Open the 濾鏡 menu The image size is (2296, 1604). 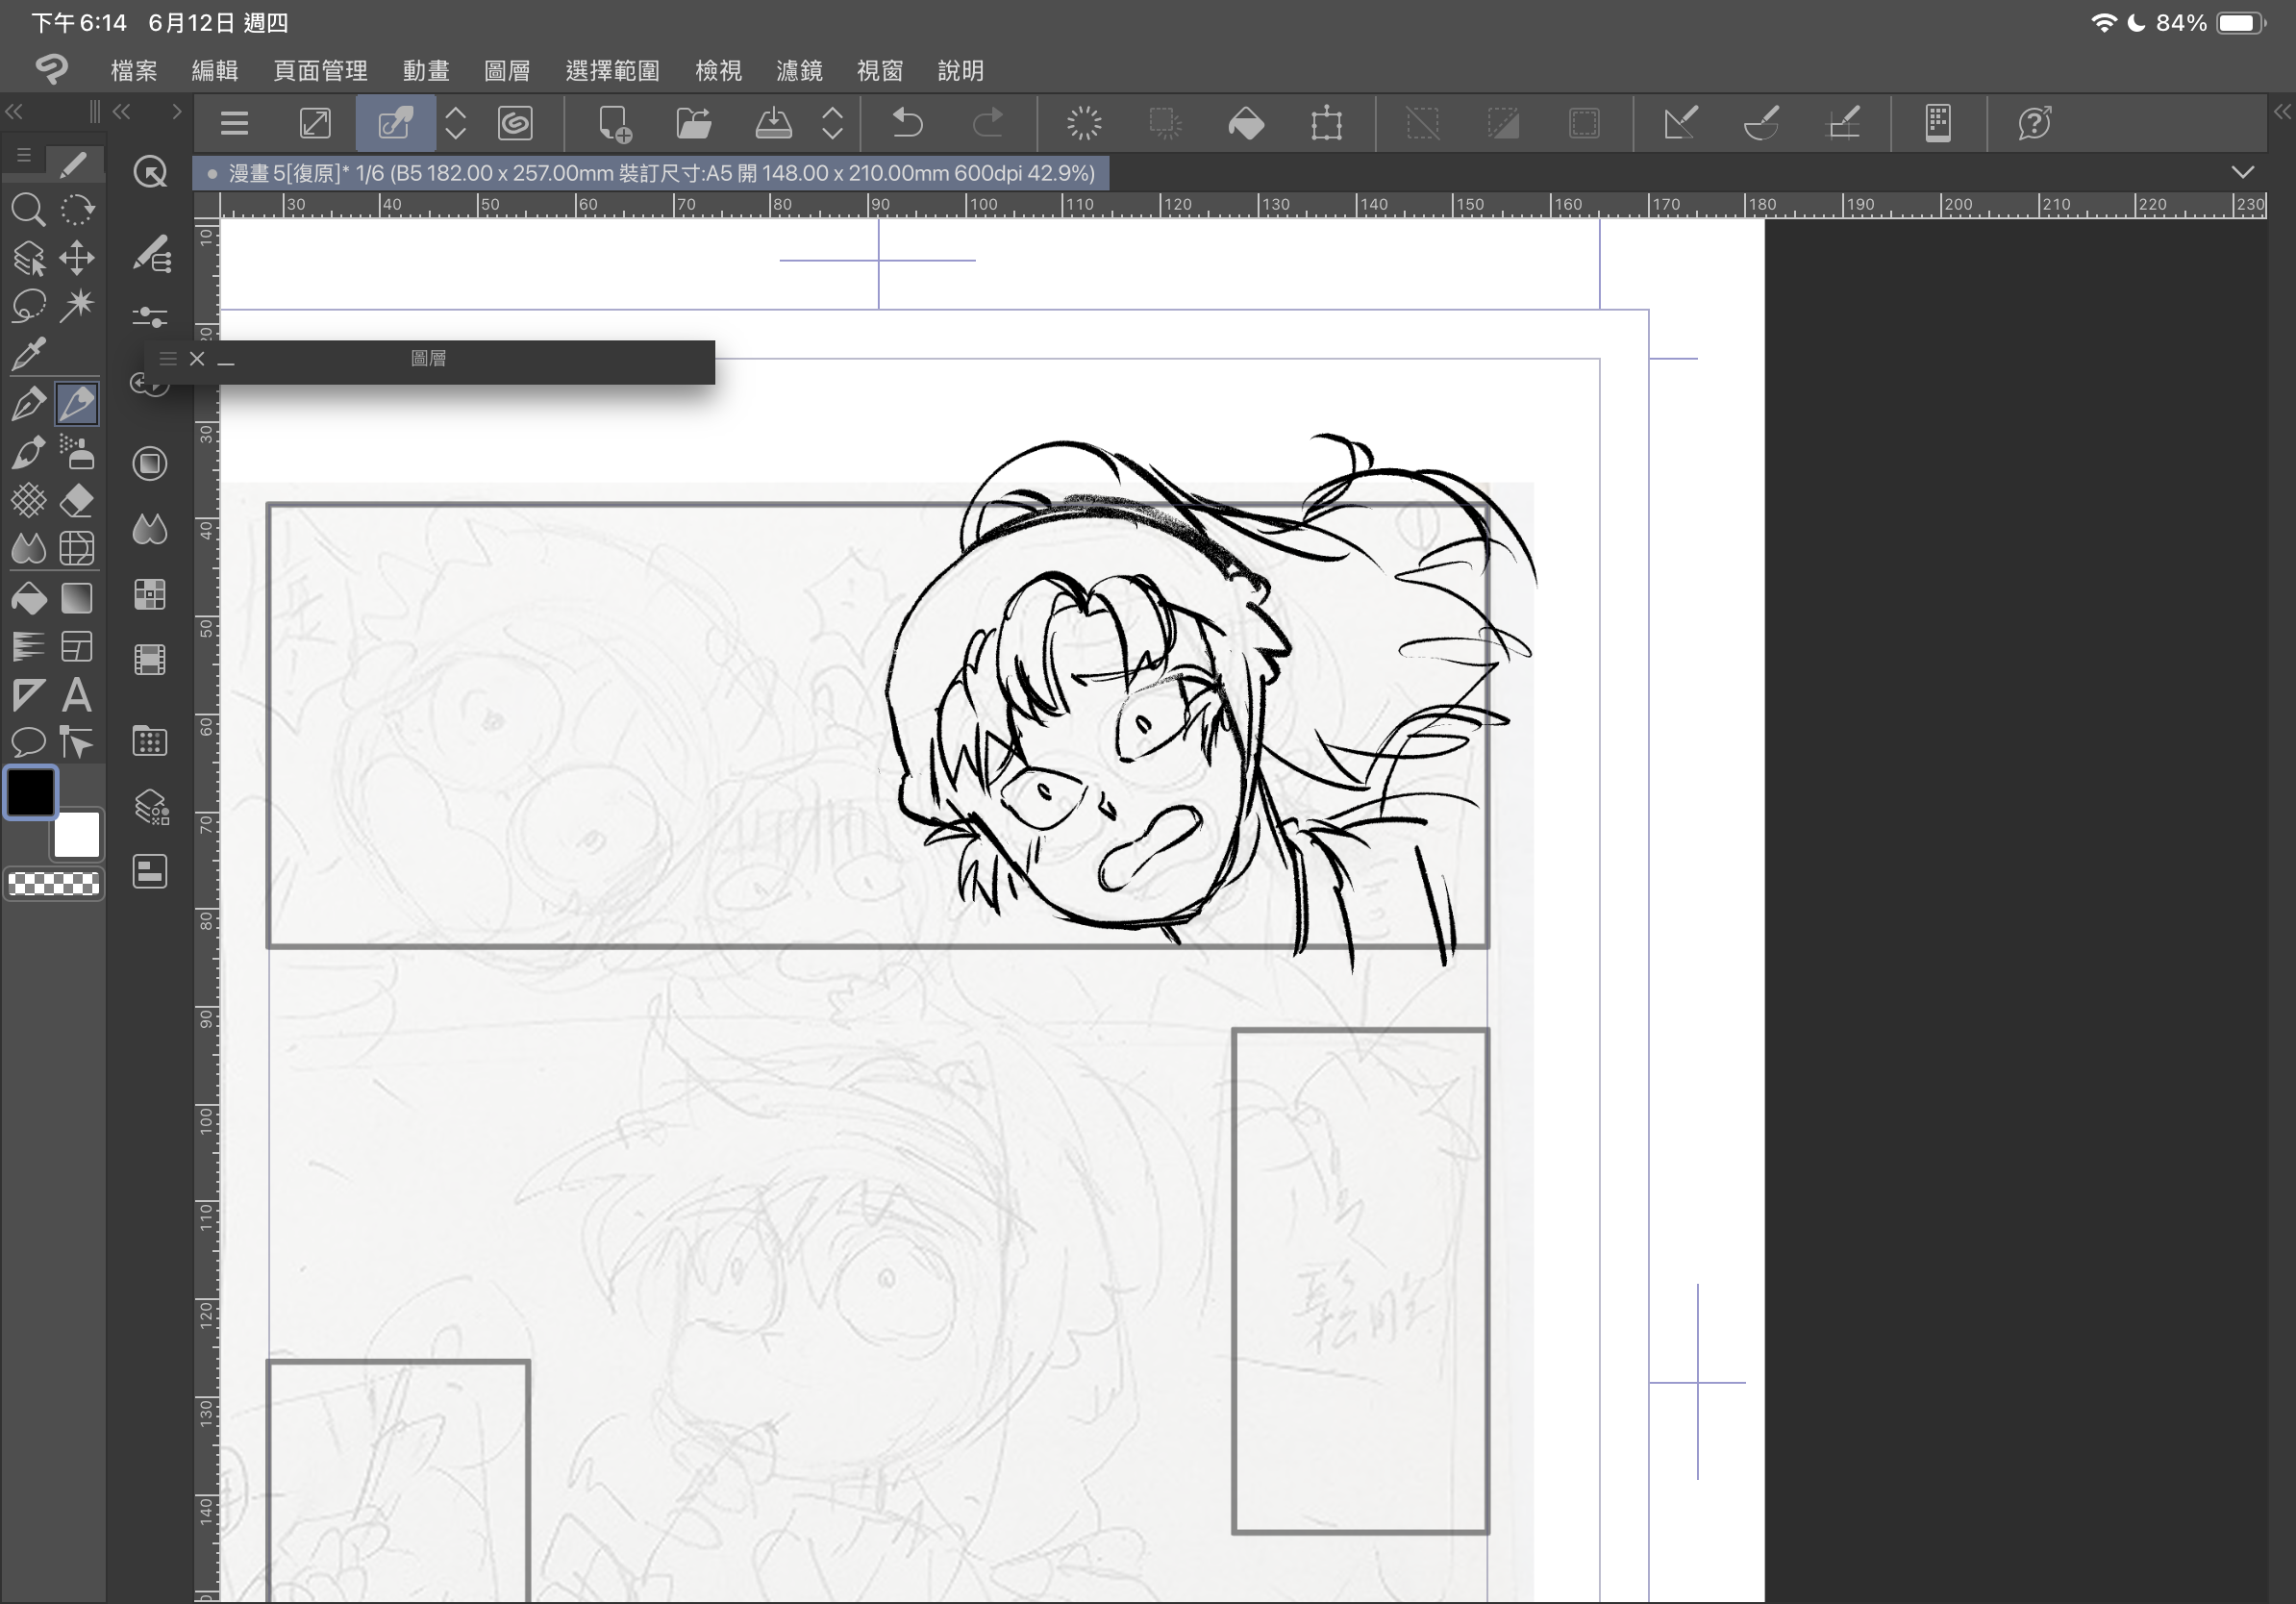(799, 71)
